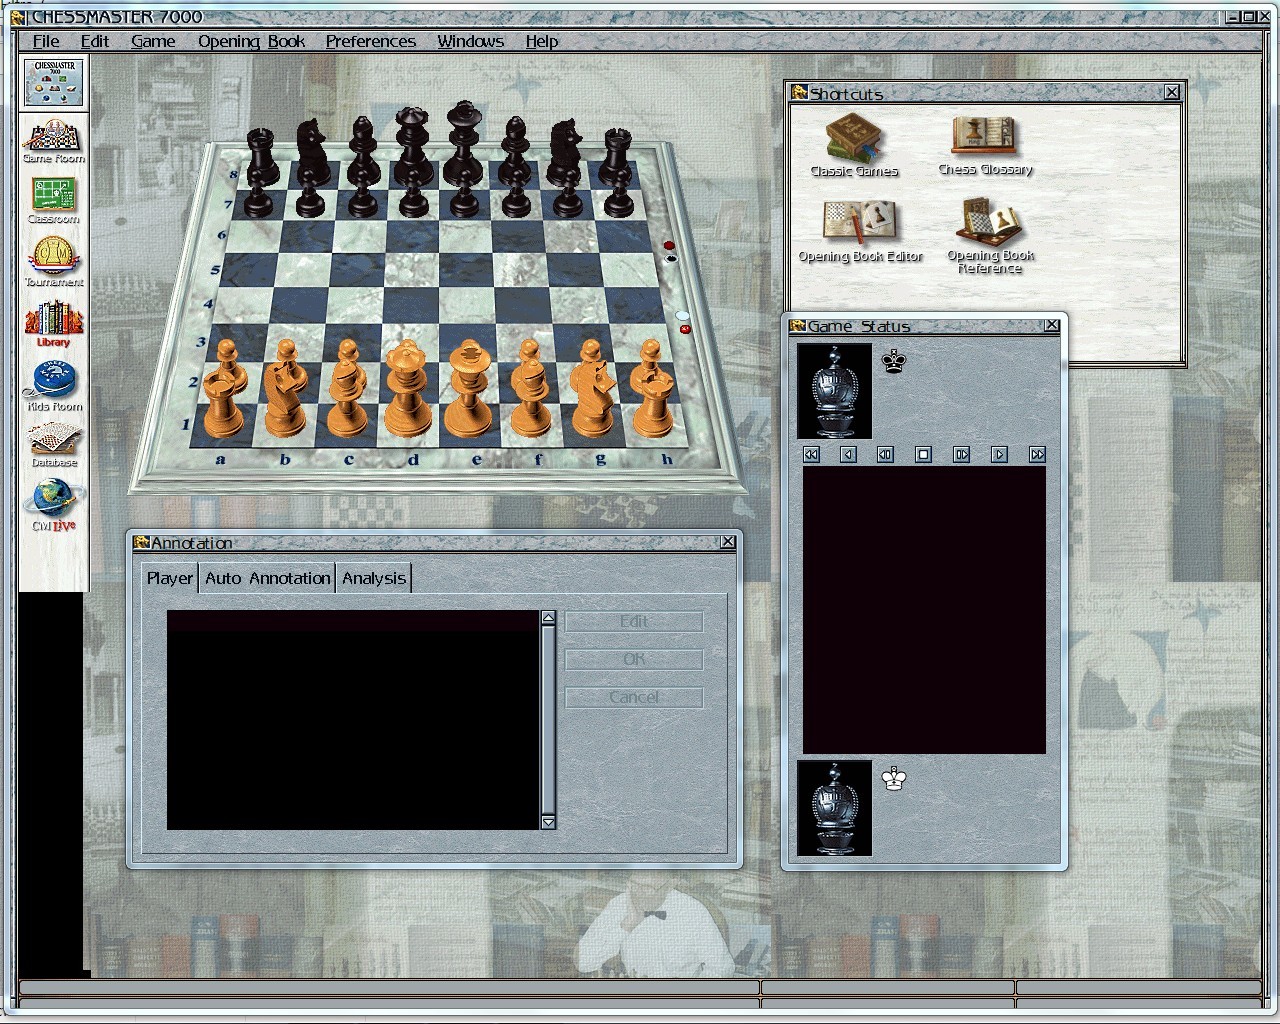Screen dimensions: 1280x1024
Task: Open the Edit menu
Action: [95, 41]
